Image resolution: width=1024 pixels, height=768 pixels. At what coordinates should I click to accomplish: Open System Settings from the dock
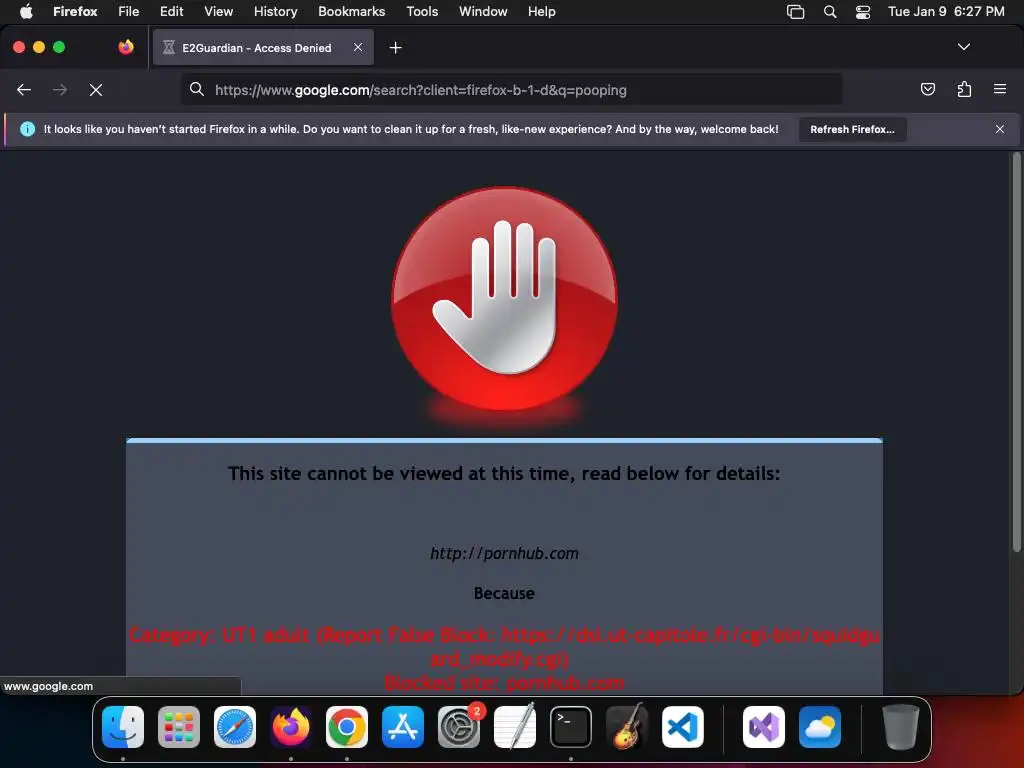[x=459, y=727]
